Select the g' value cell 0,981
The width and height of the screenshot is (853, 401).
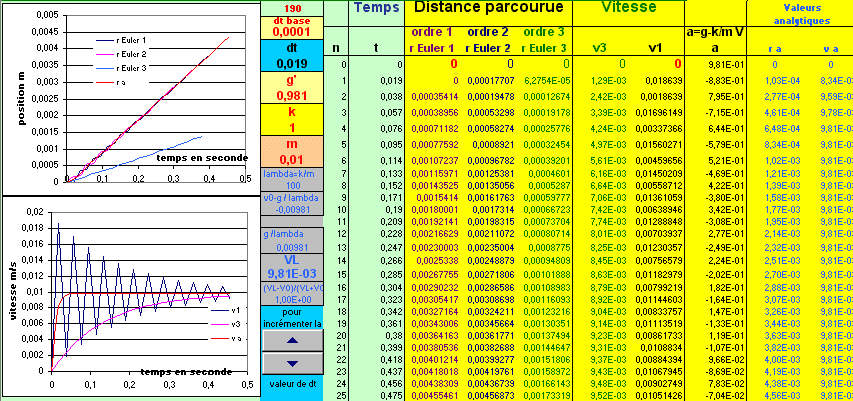292,96
